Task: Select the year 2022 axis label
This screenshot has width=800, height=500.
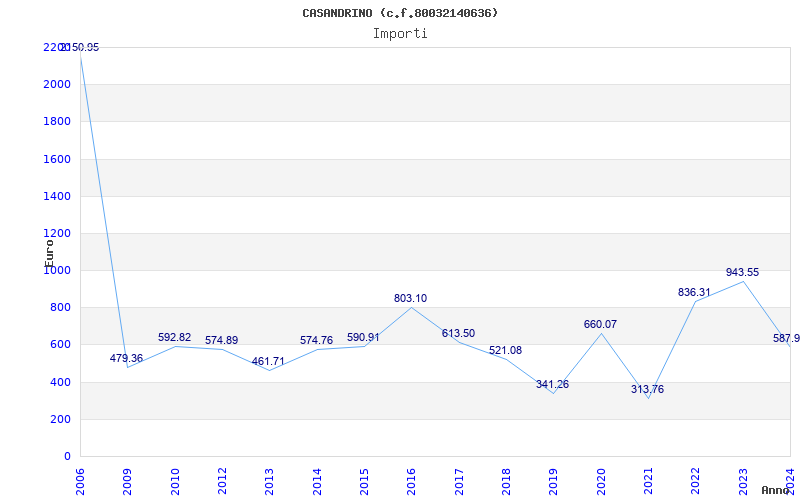Action: (694, 481)
